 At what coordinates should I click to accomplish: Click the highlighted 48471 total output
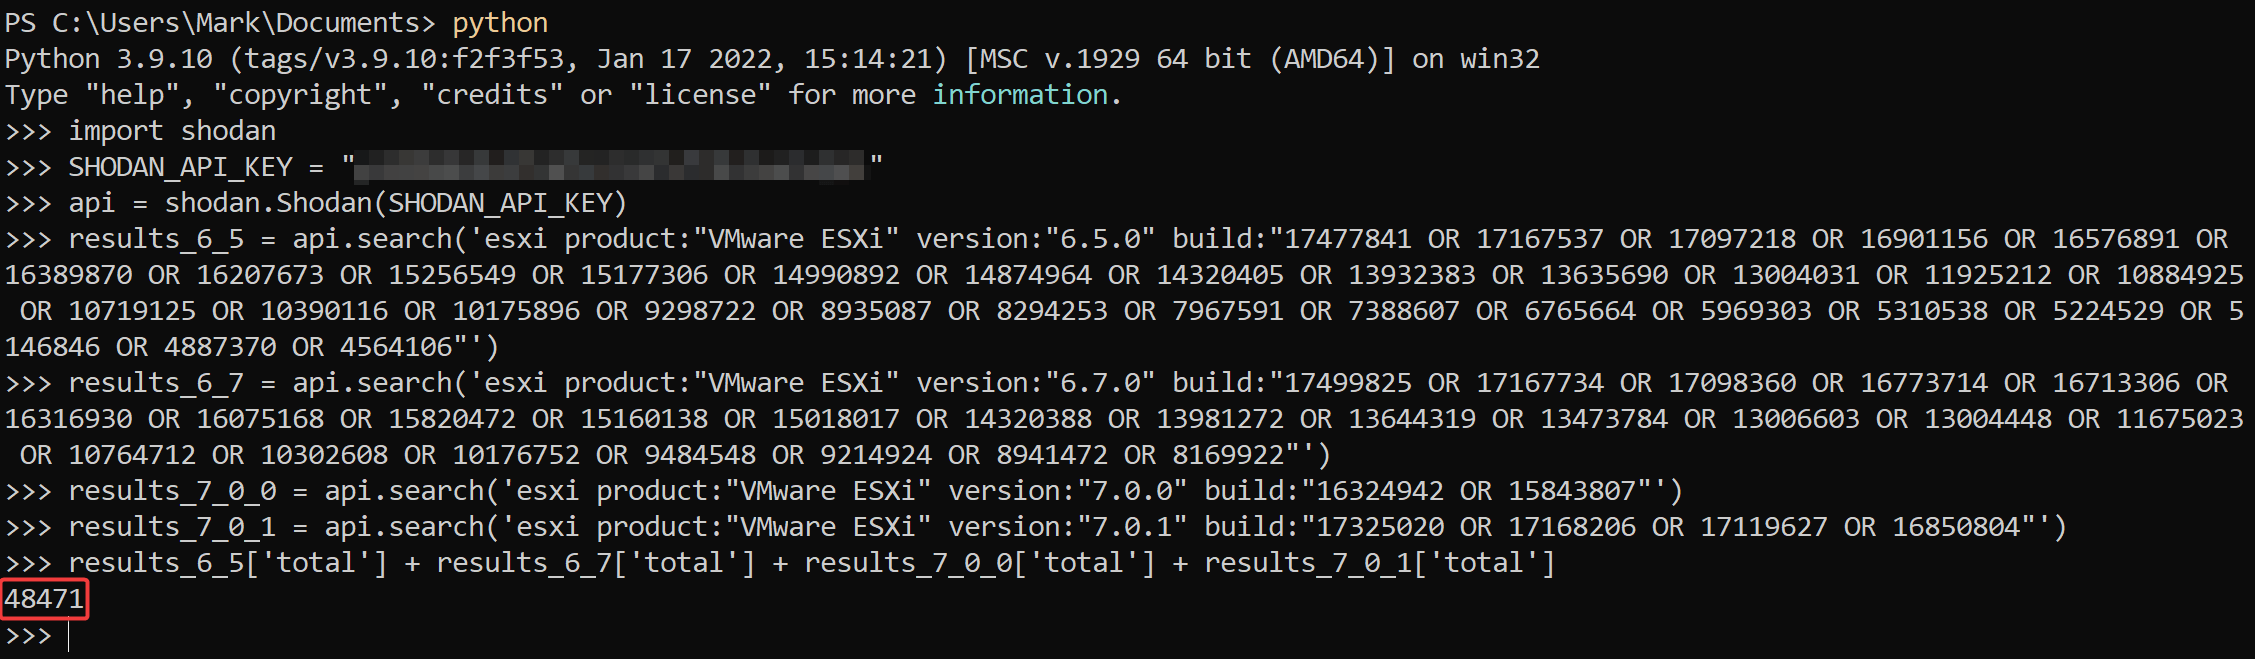click(44, 599)
